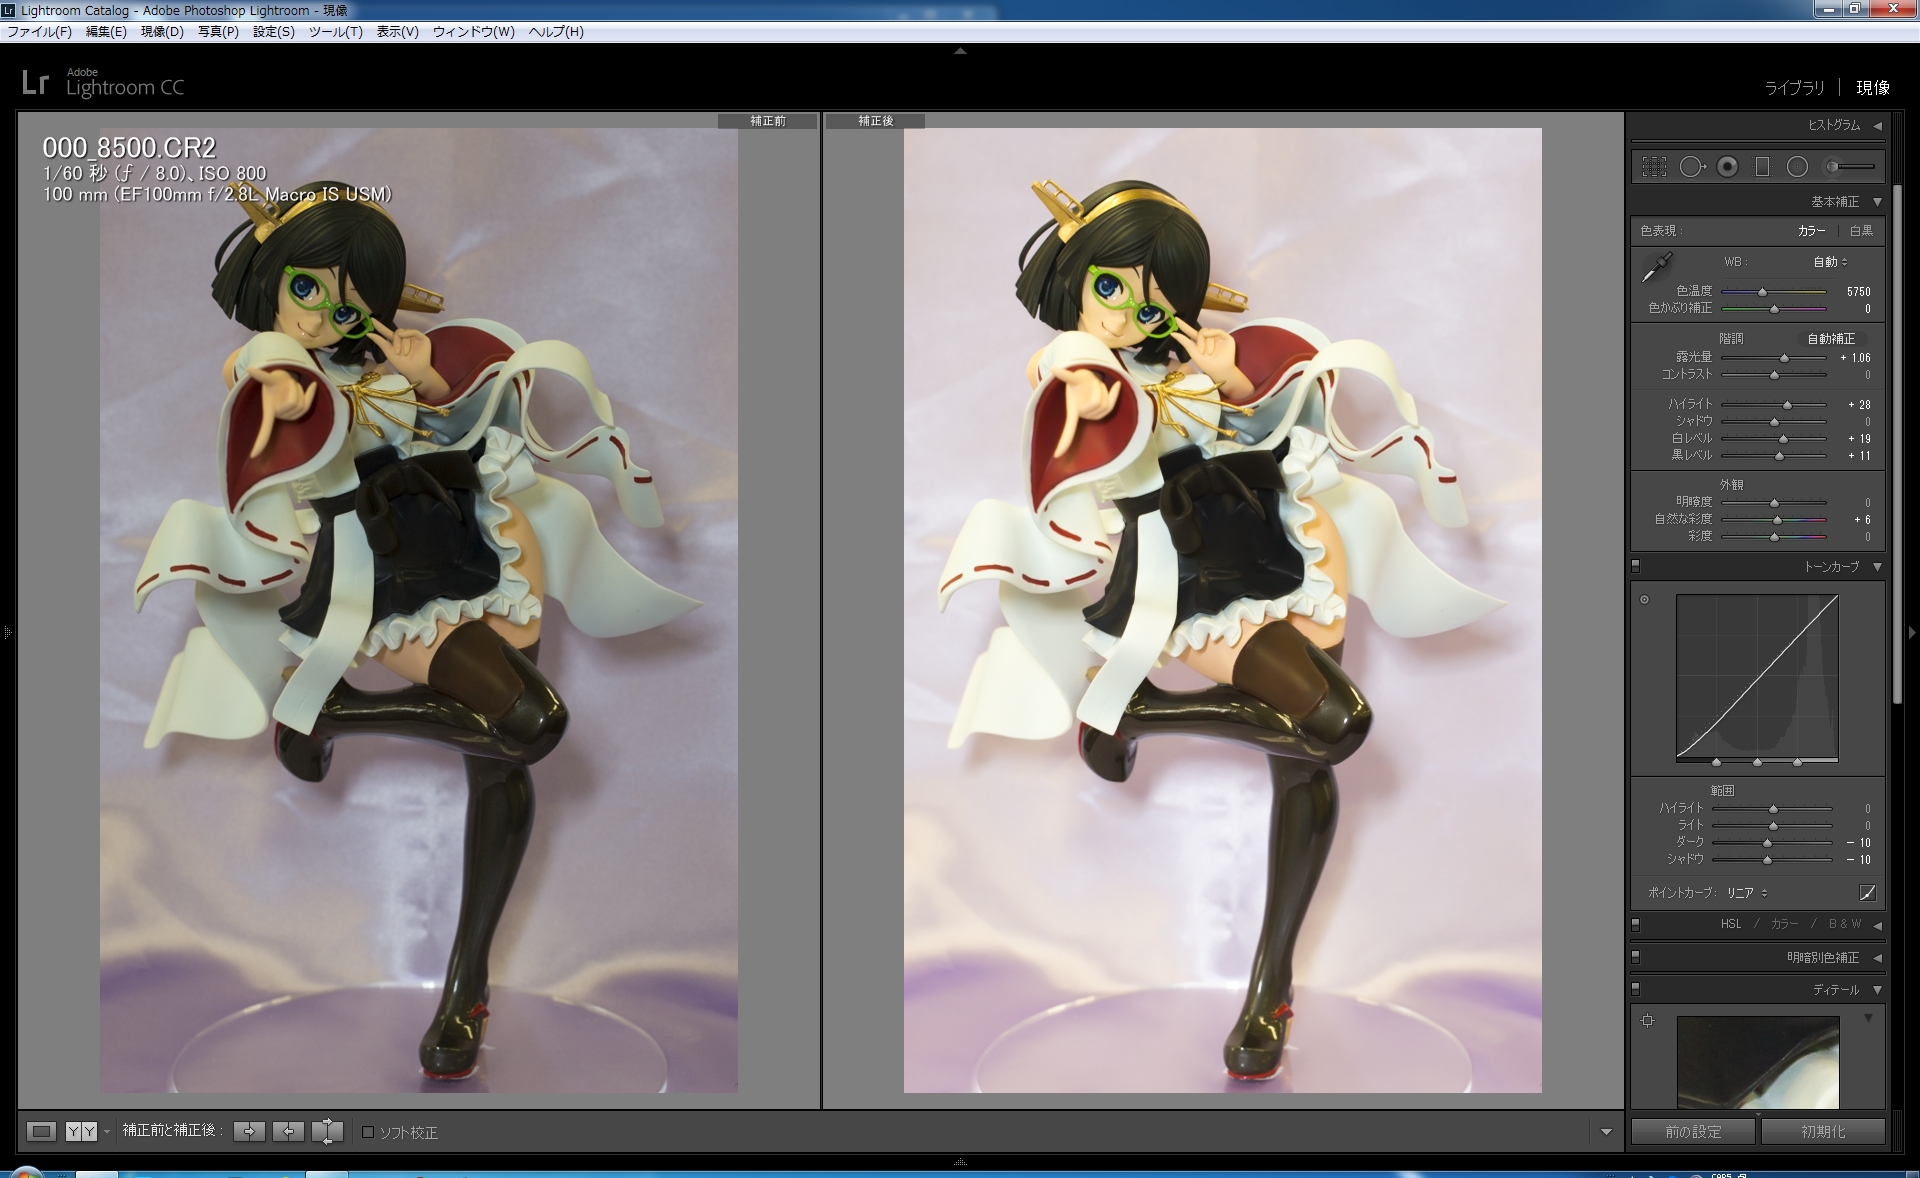Viewport: 1920px width, 1178px height.
Task: Open the Settings (設定) menu
Action: 273,32
